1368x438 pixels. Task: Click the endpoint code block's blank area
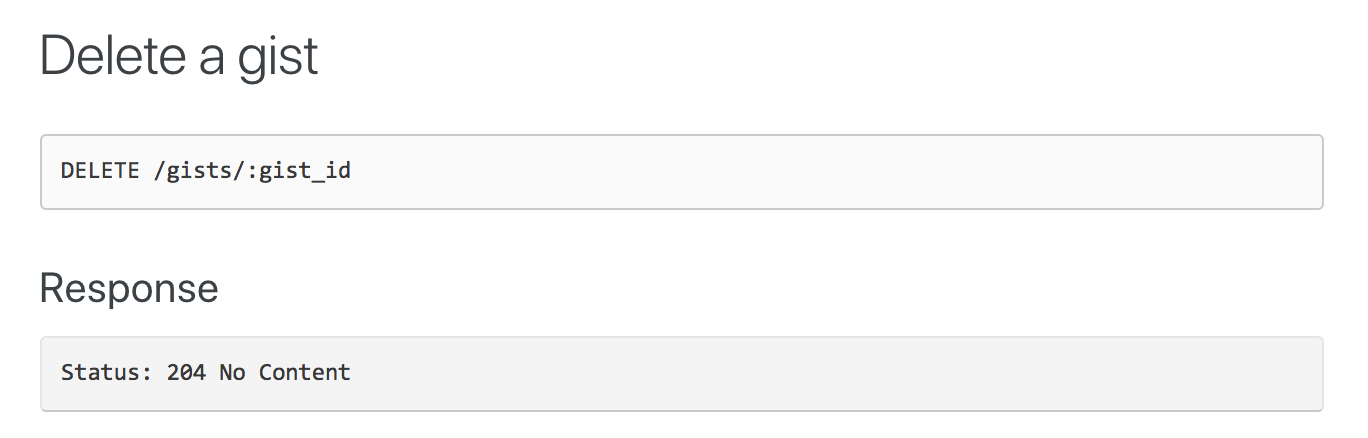pyautogui.click(x=800, y=172)
